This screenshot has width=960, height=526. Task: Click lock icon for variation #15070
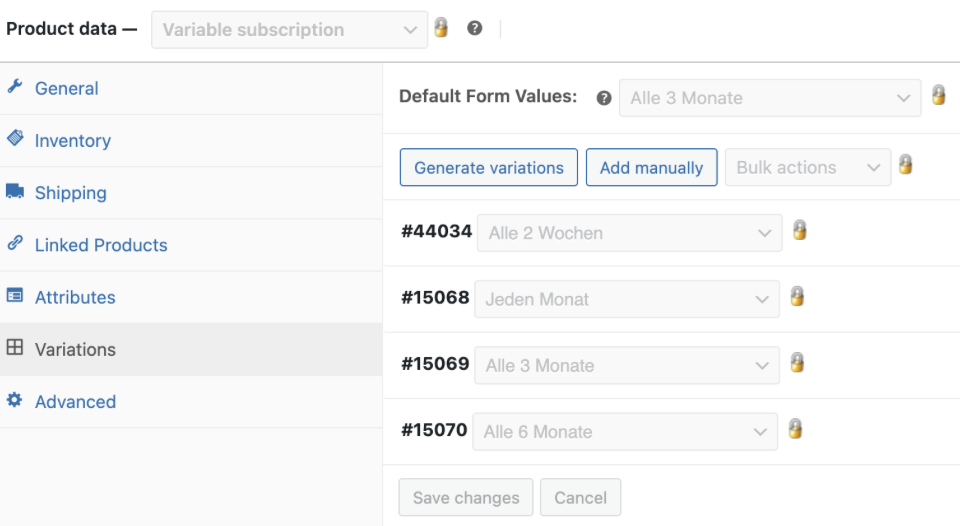click(795, 429)
